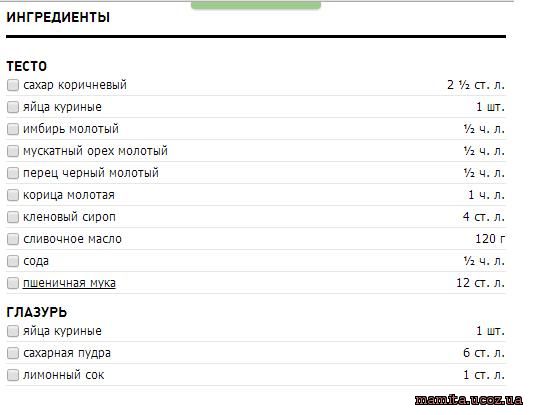Check the корица молотая checkbox
Screen dimensions: 534x415
tap(13, 195)
